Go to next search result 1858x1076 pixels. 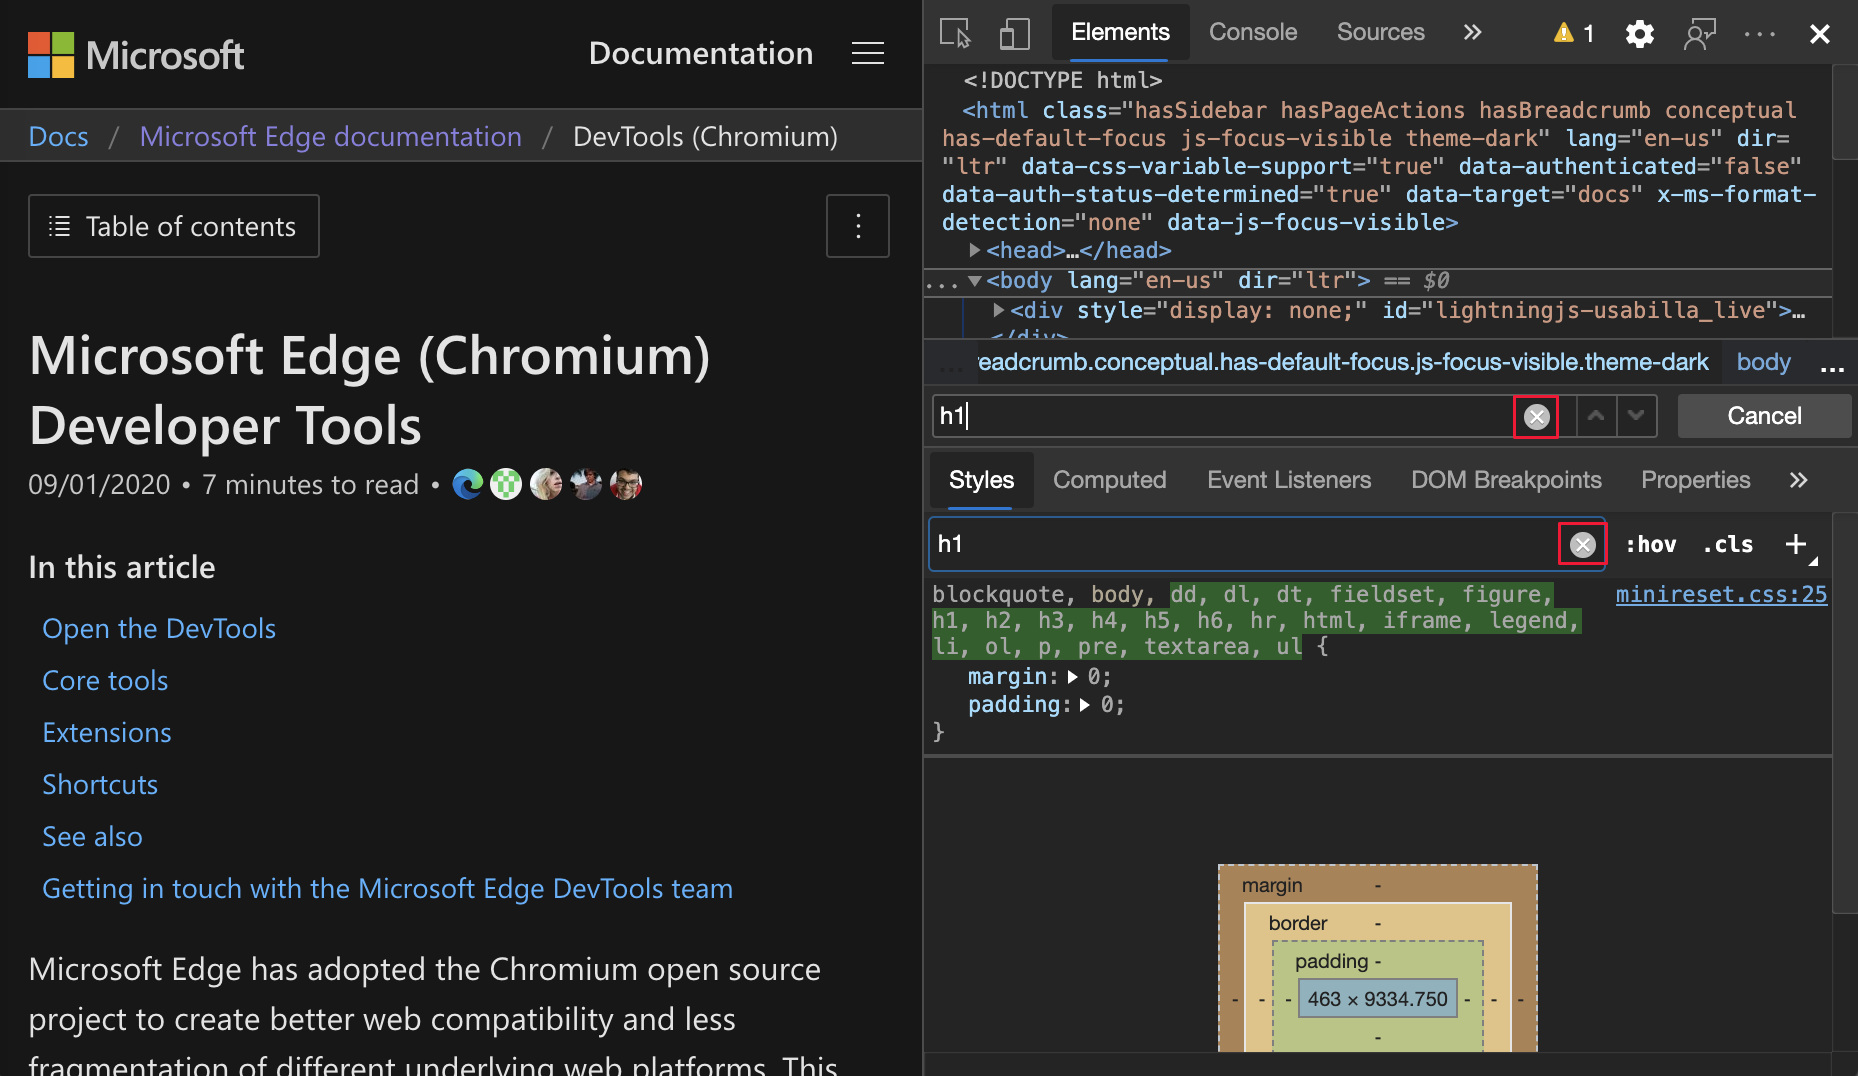click(x=1636, y=416)
